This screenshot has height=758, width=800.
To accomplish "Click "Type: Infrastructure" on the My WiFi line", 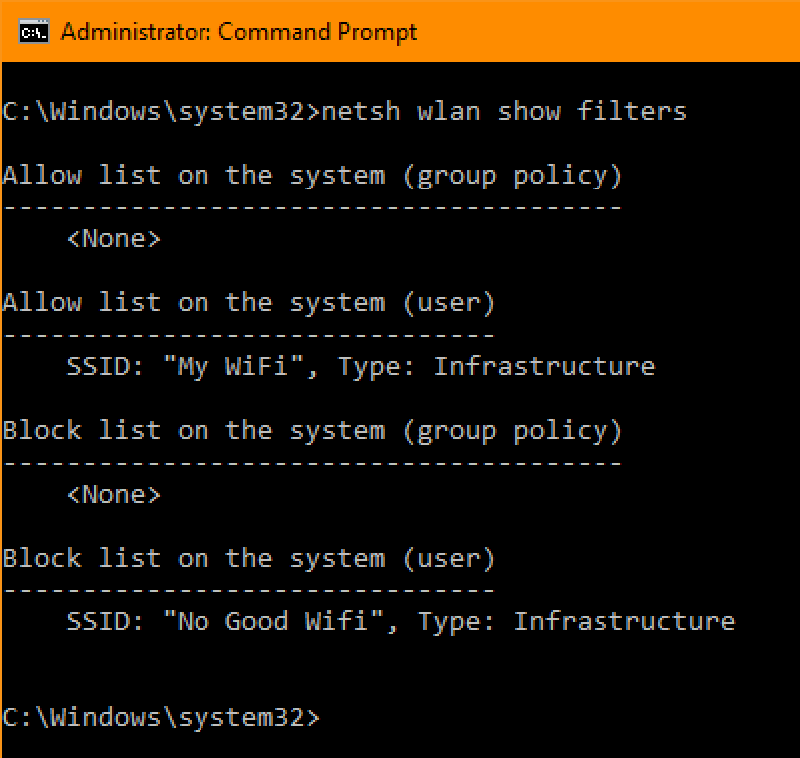I will [x=496, y=367].
